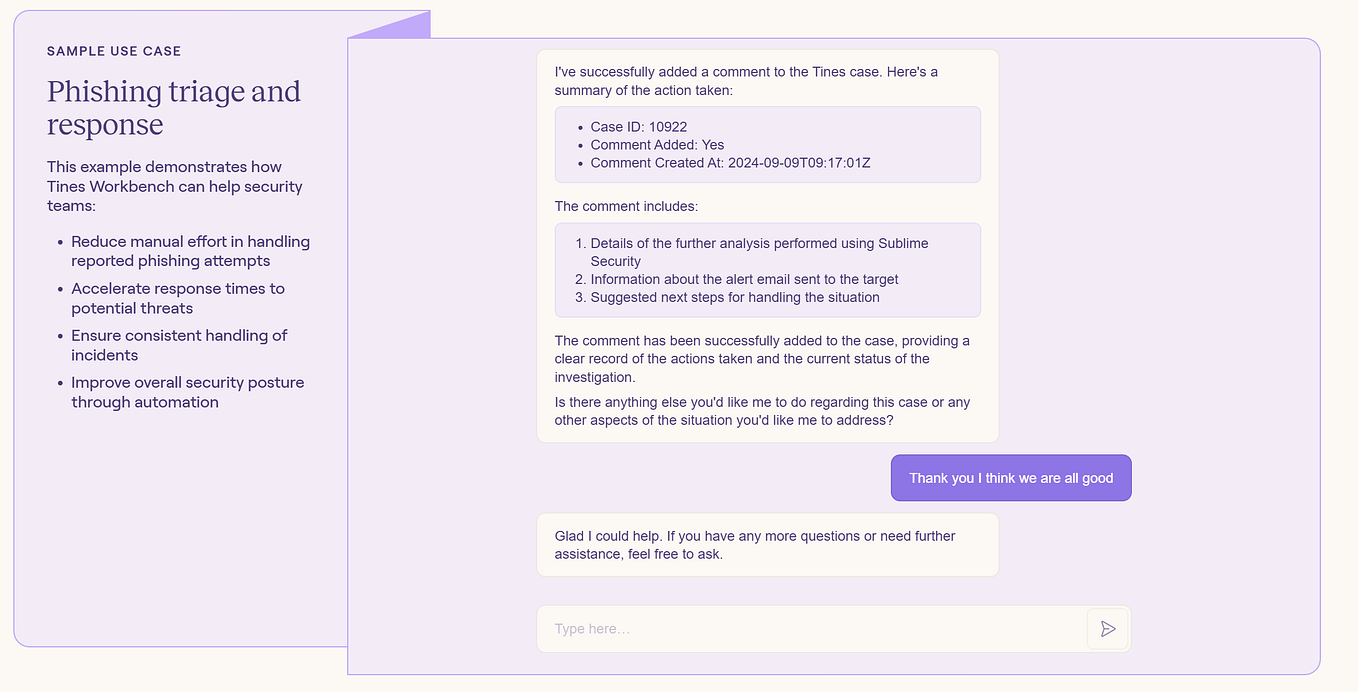Focus the 'Type here…' message input
Viewport: 1358px width, 692px height.
click(812, 629)
